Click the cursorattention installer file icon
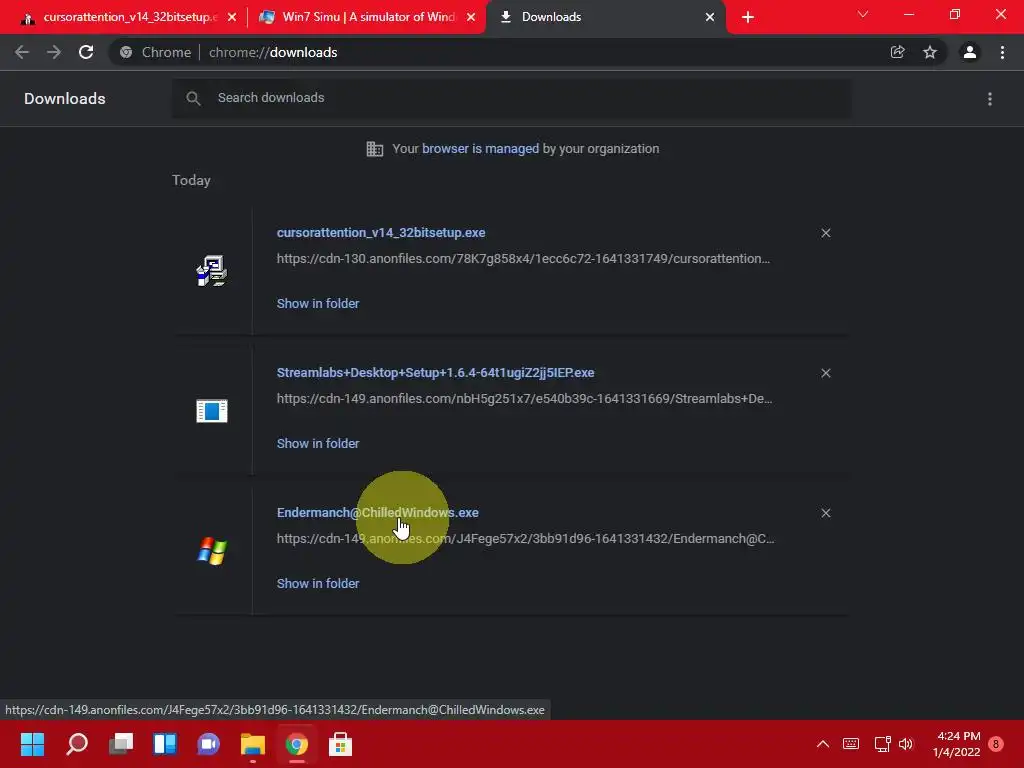This screenshot has width=1024, height=768. (x=212, y=271)
